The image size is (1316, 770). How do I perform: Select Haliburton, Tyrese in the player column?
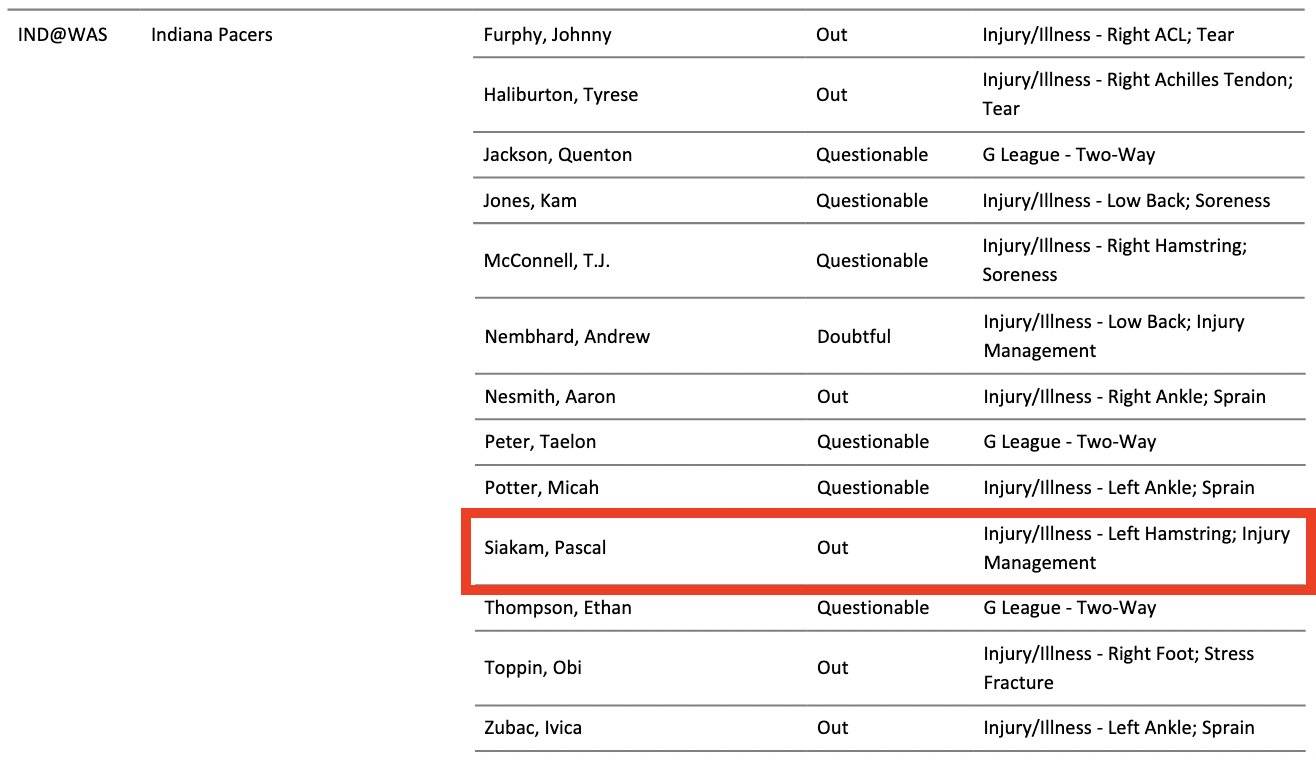point(560,95)
